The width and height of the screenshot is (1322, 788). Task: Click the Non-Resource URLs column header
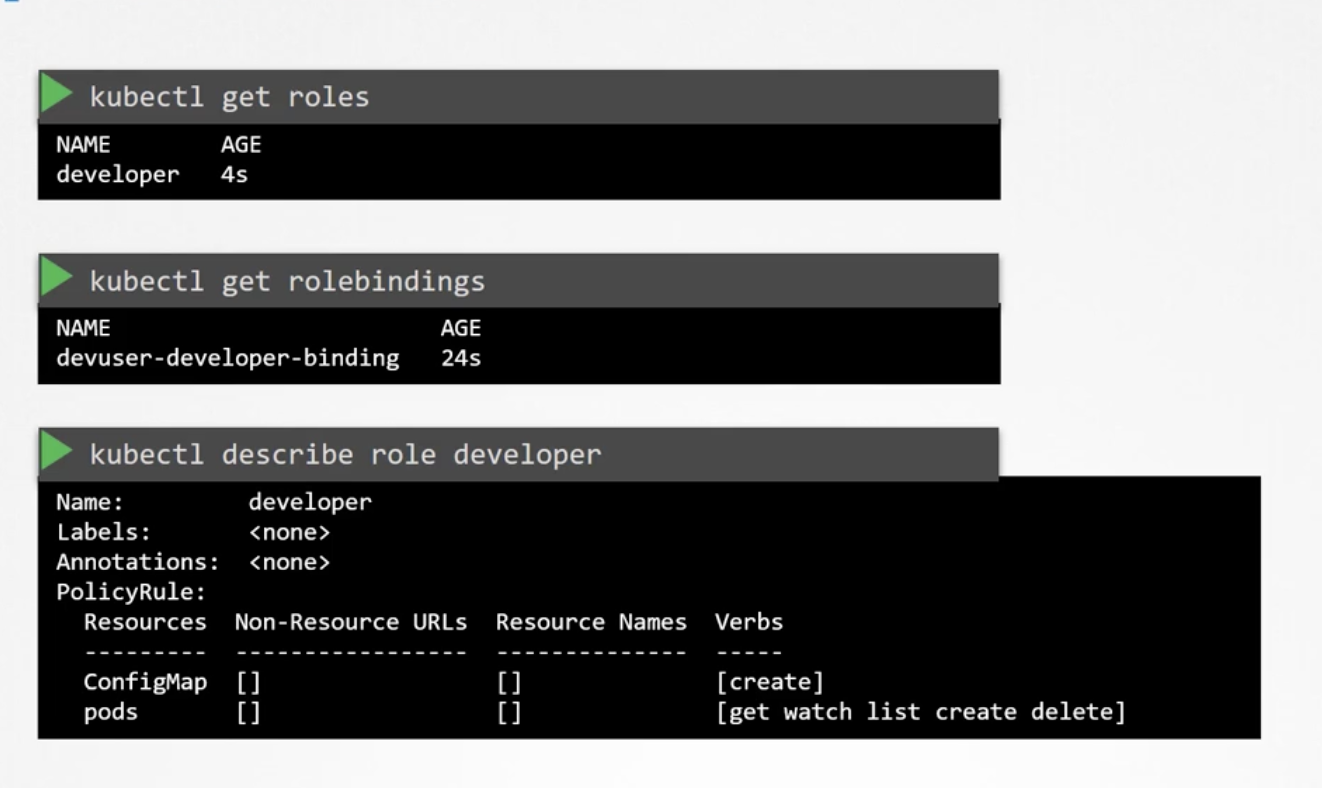[x=351, y=622]
